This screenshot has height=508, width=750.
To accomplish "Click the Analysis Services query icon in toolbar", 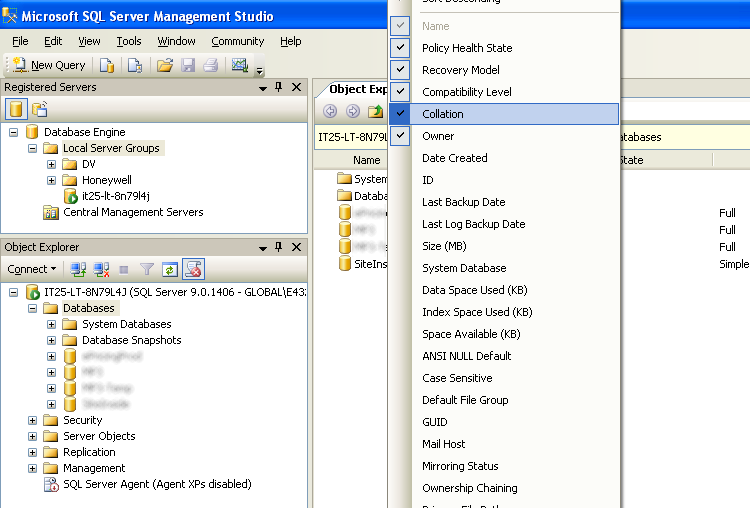I will point(135,65).
